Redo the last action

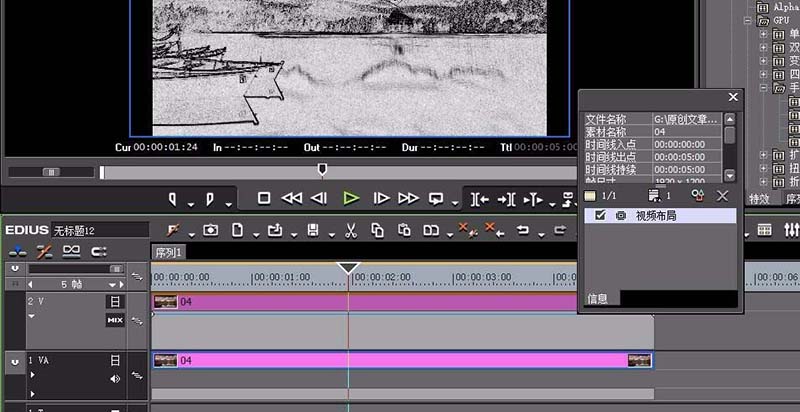pos(560,230)
